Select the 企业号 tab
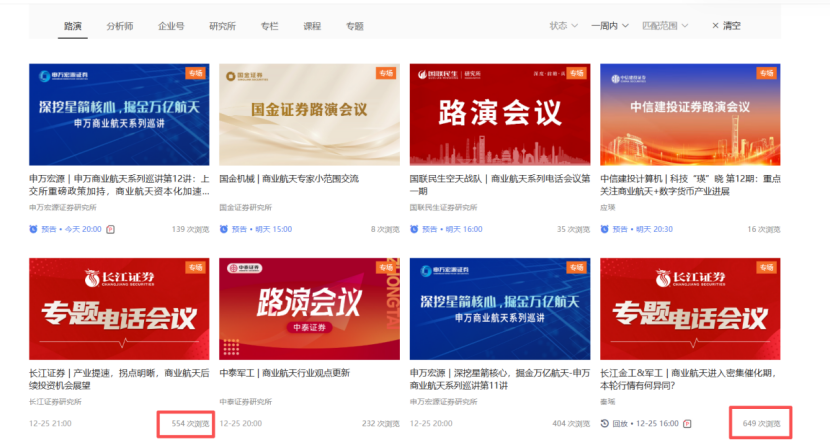This screenshot has width=830, height=445. pyautogui.click(x=171, y=26)
